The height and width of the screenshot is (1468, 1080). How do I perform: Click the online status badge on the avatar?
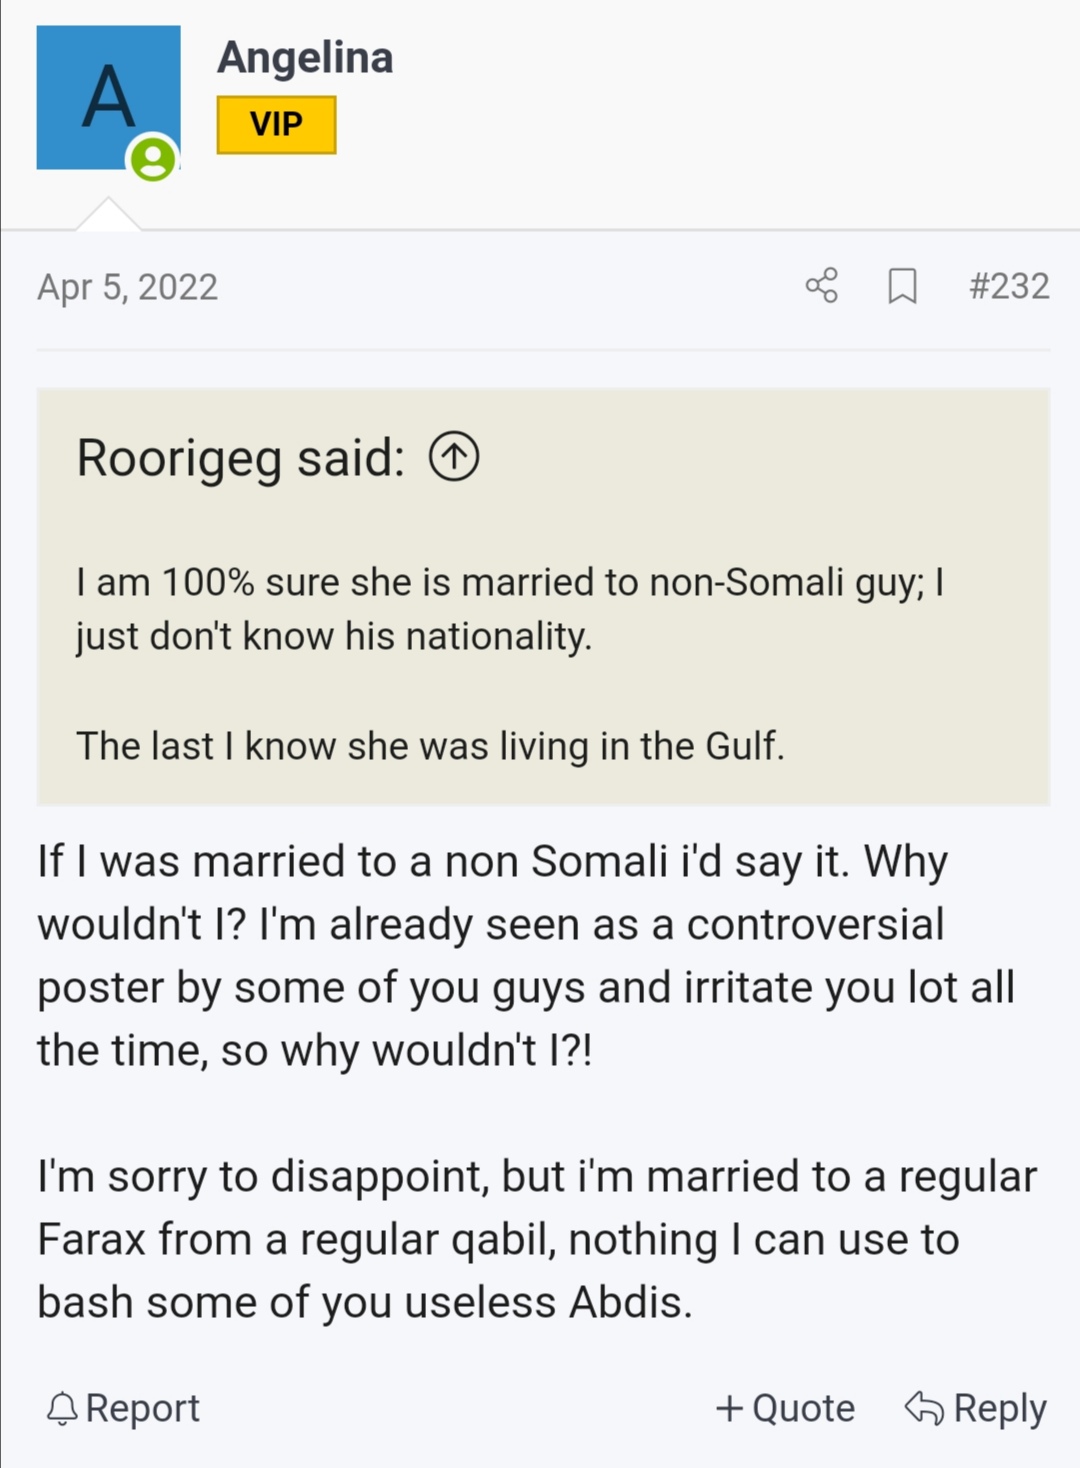click(x=153, y=158)
